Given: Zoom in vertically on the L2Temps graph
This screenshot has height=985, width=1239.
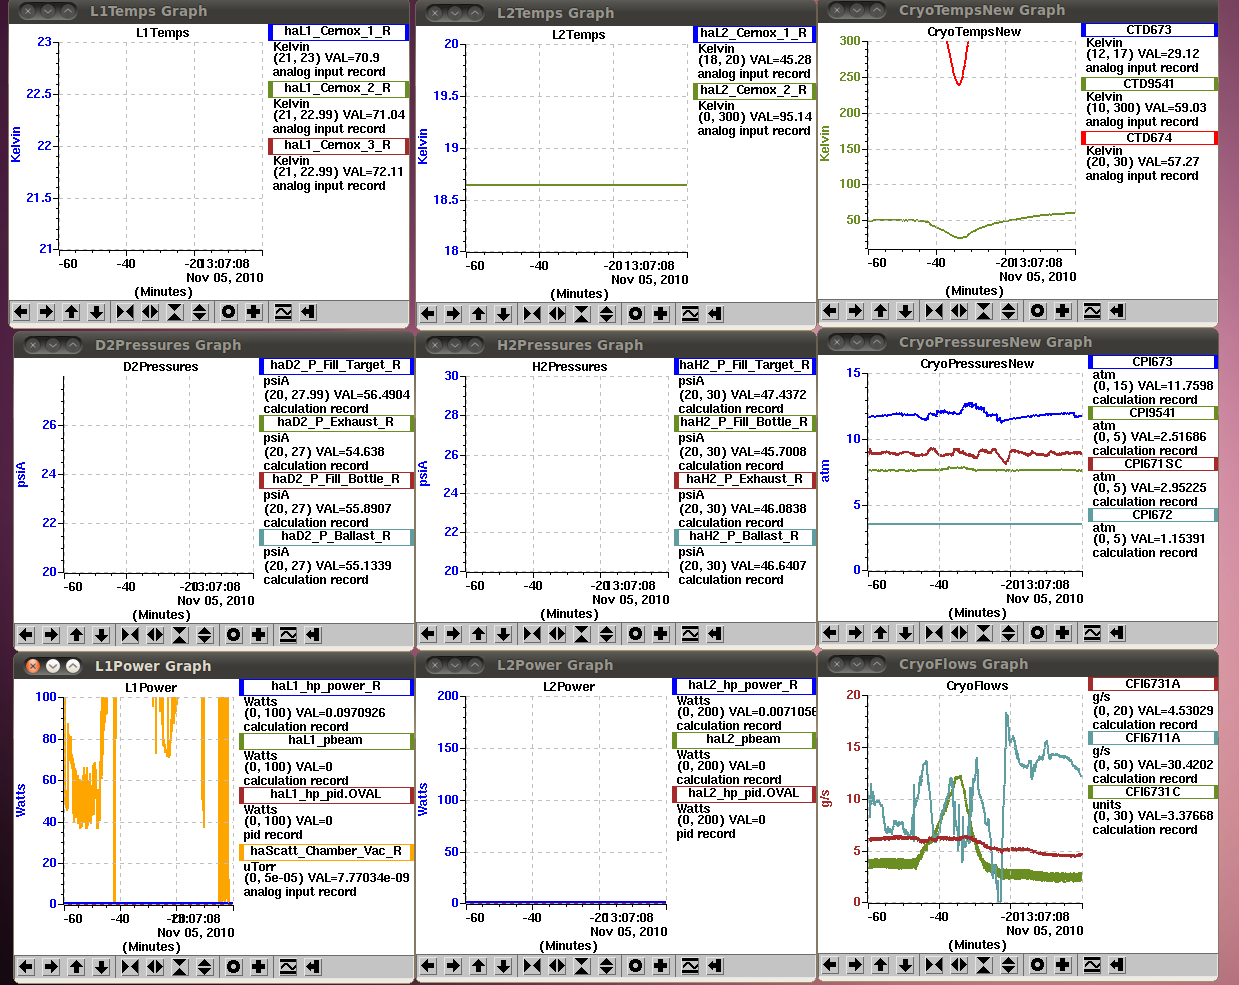Looking at the screenshot, I should 582,314.
